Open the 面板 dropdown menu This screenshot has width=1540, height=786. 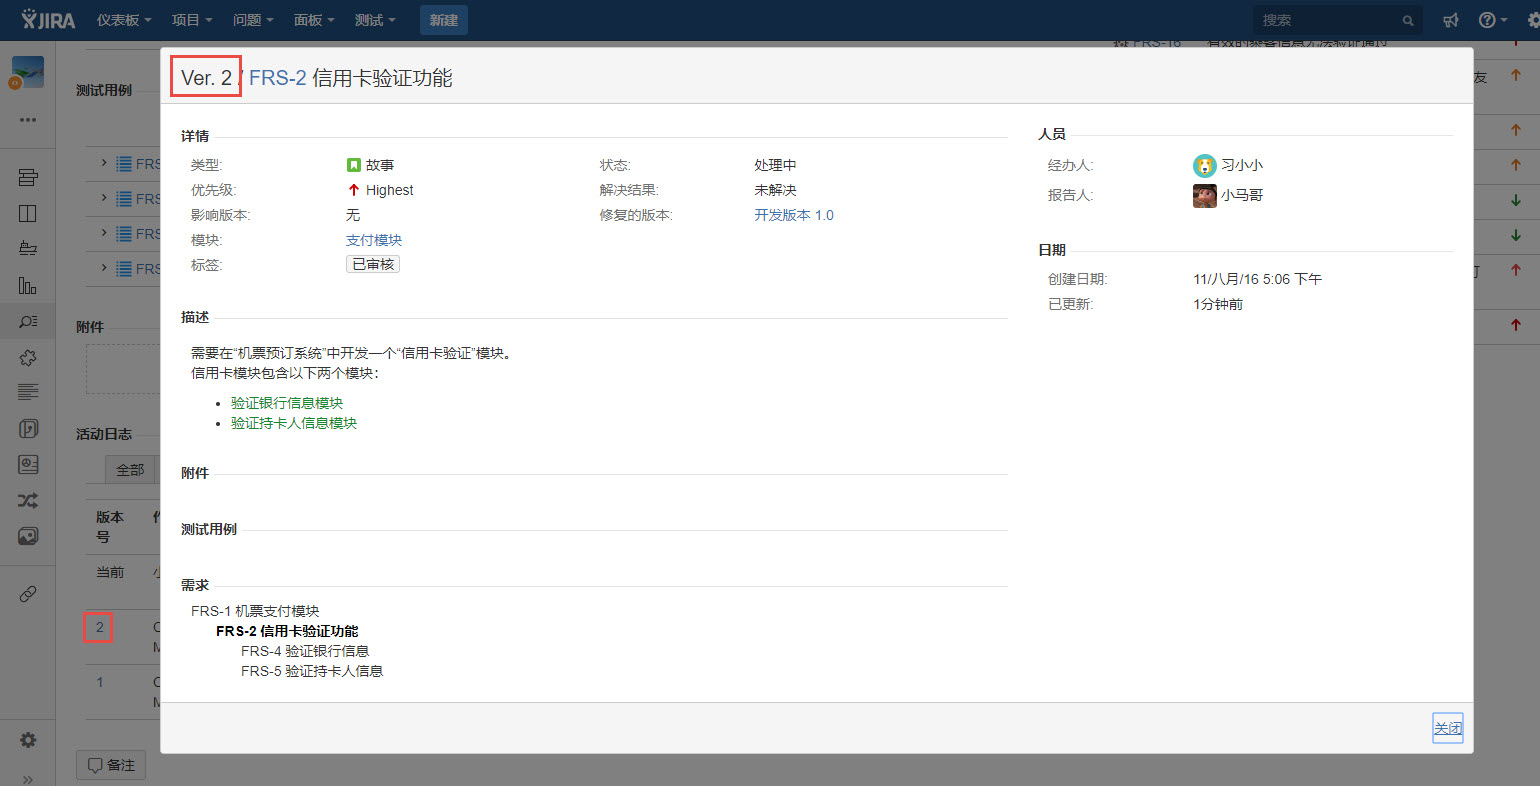tap(314, 20)
